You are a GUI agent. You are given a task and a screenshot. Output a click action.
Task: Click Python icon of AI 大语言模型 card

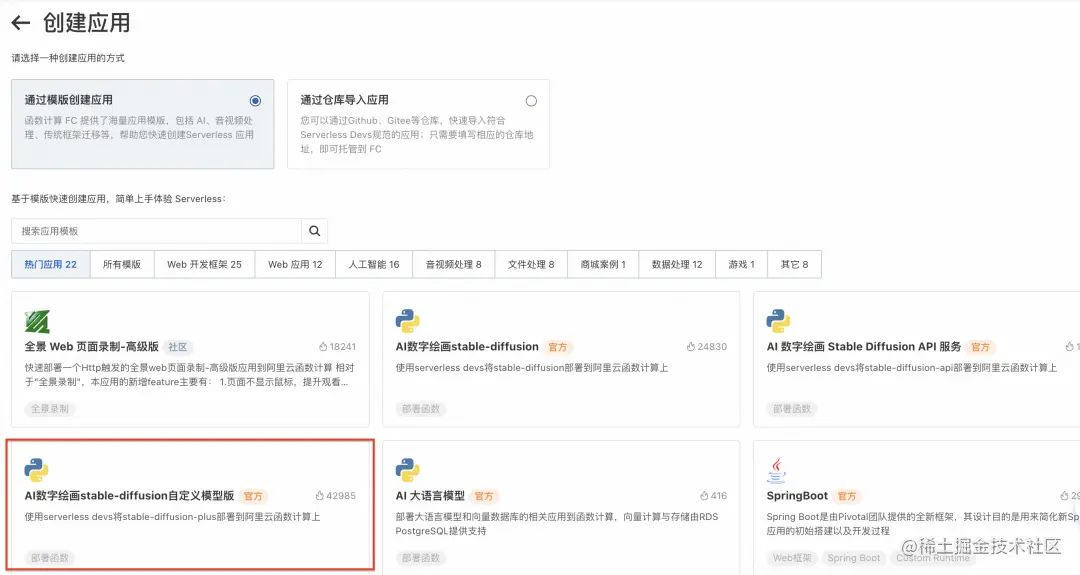pyautogui.click(x=408, y=470)
